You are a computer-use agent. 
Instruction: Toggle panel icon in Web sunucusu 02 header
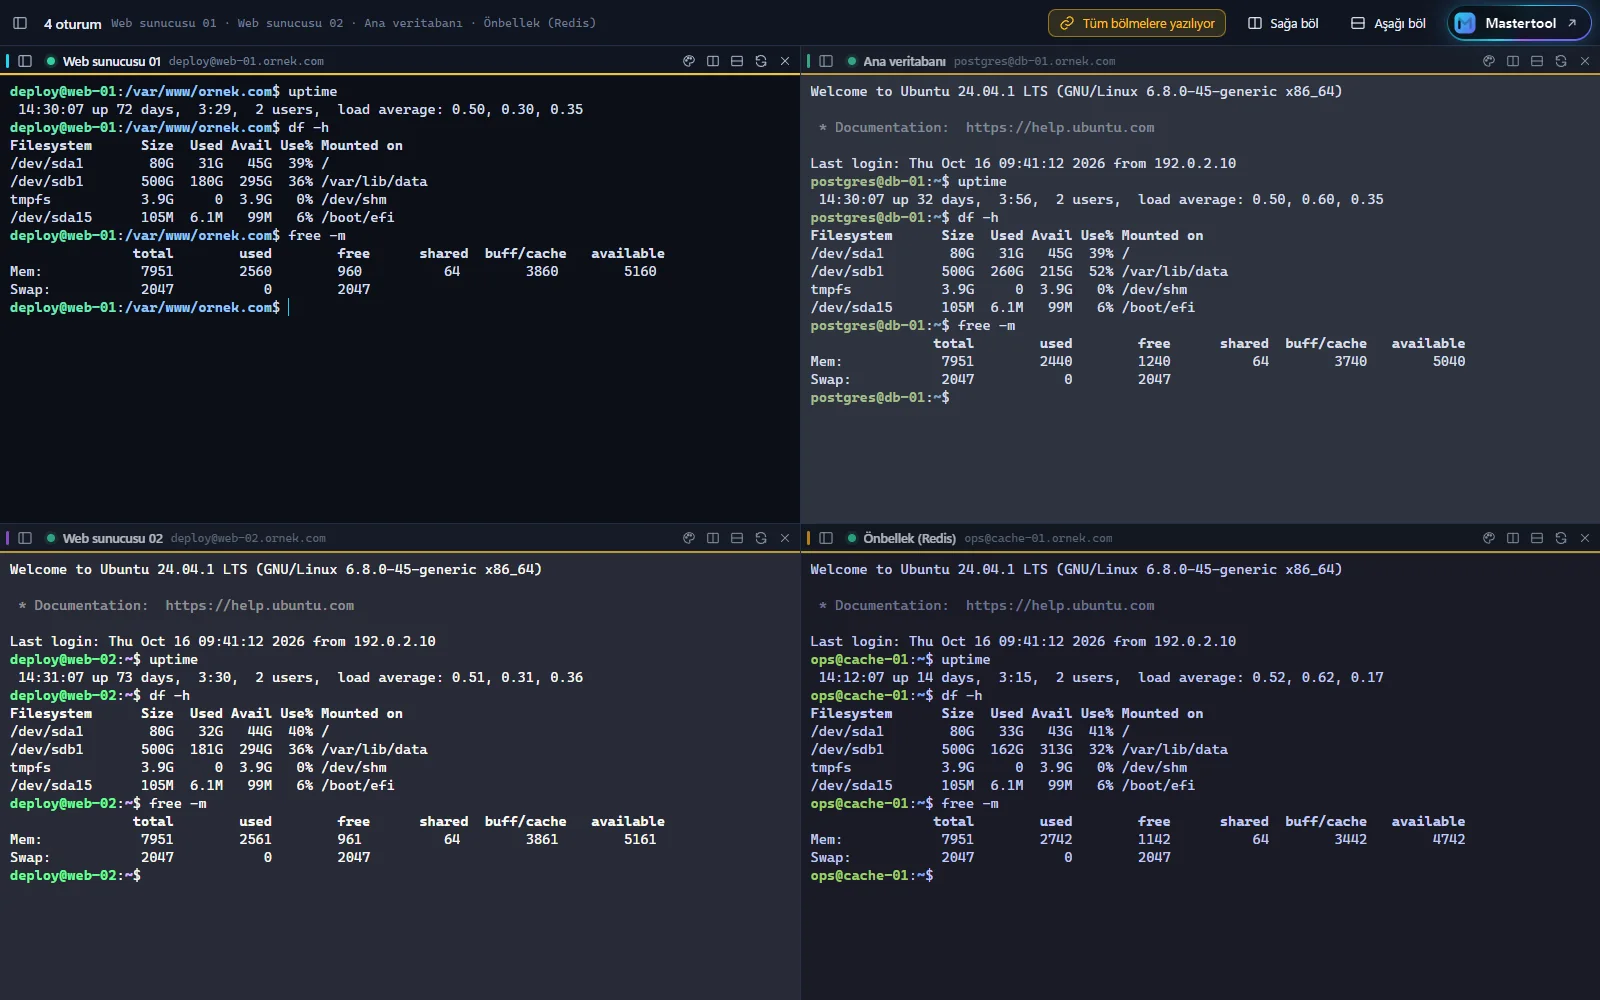(25, 538)
